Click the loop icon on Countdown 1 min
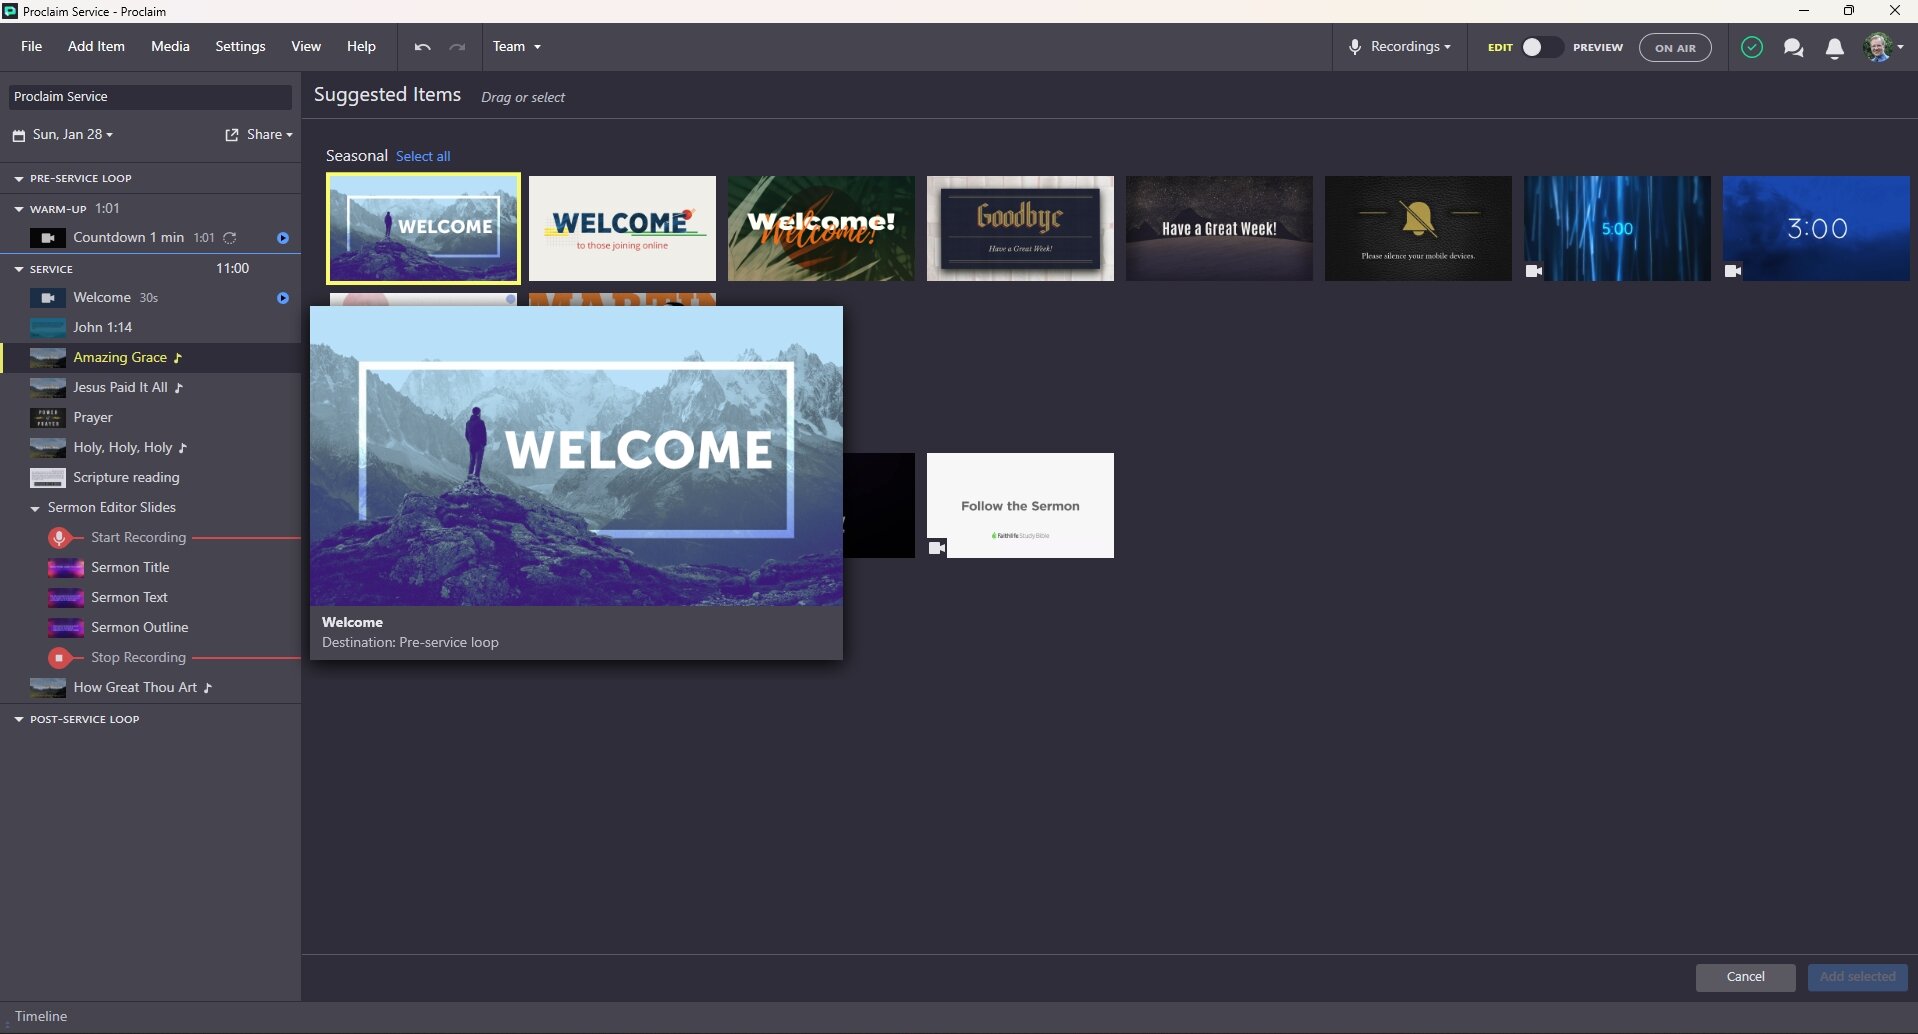This screenshot has width=1918, height=1034. [230, 238]
